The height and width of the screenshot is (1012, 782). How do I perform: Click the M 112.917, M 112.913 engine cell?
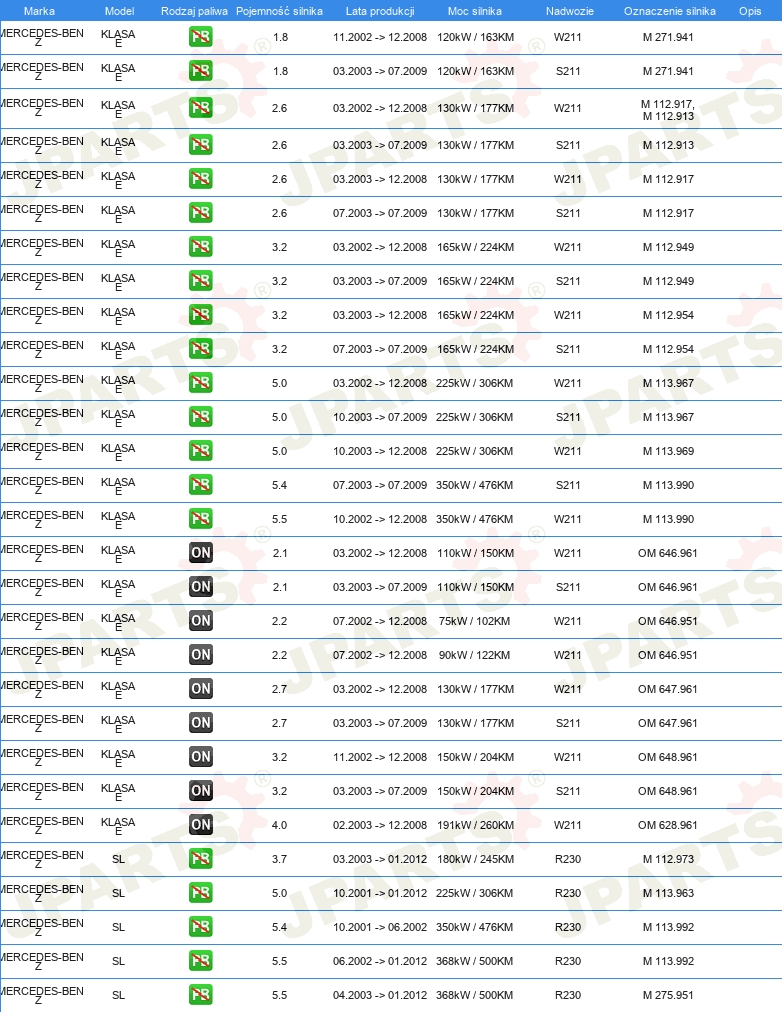point(668,110)
